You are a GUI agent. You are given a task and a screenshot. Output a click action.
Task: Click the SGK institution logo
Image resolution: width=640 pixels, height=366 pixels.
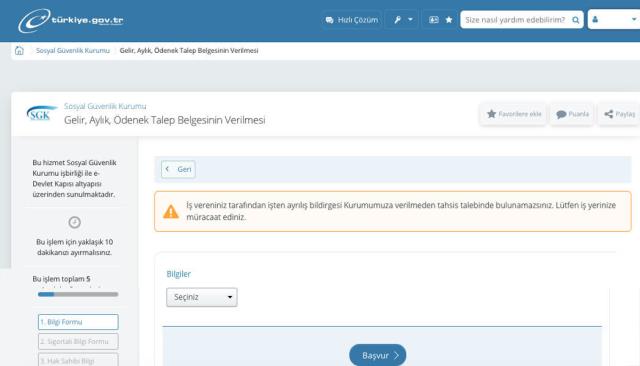(x=41, y=113)
